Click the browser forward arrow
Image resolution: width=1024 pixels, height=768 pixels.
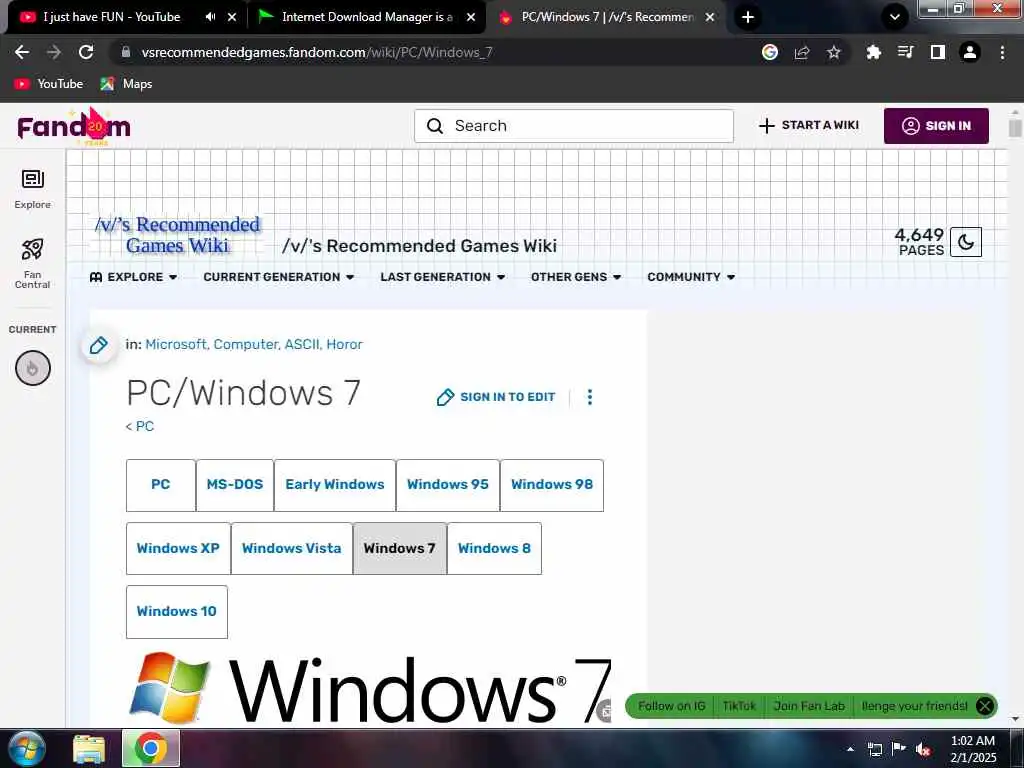tap(54, 52)
